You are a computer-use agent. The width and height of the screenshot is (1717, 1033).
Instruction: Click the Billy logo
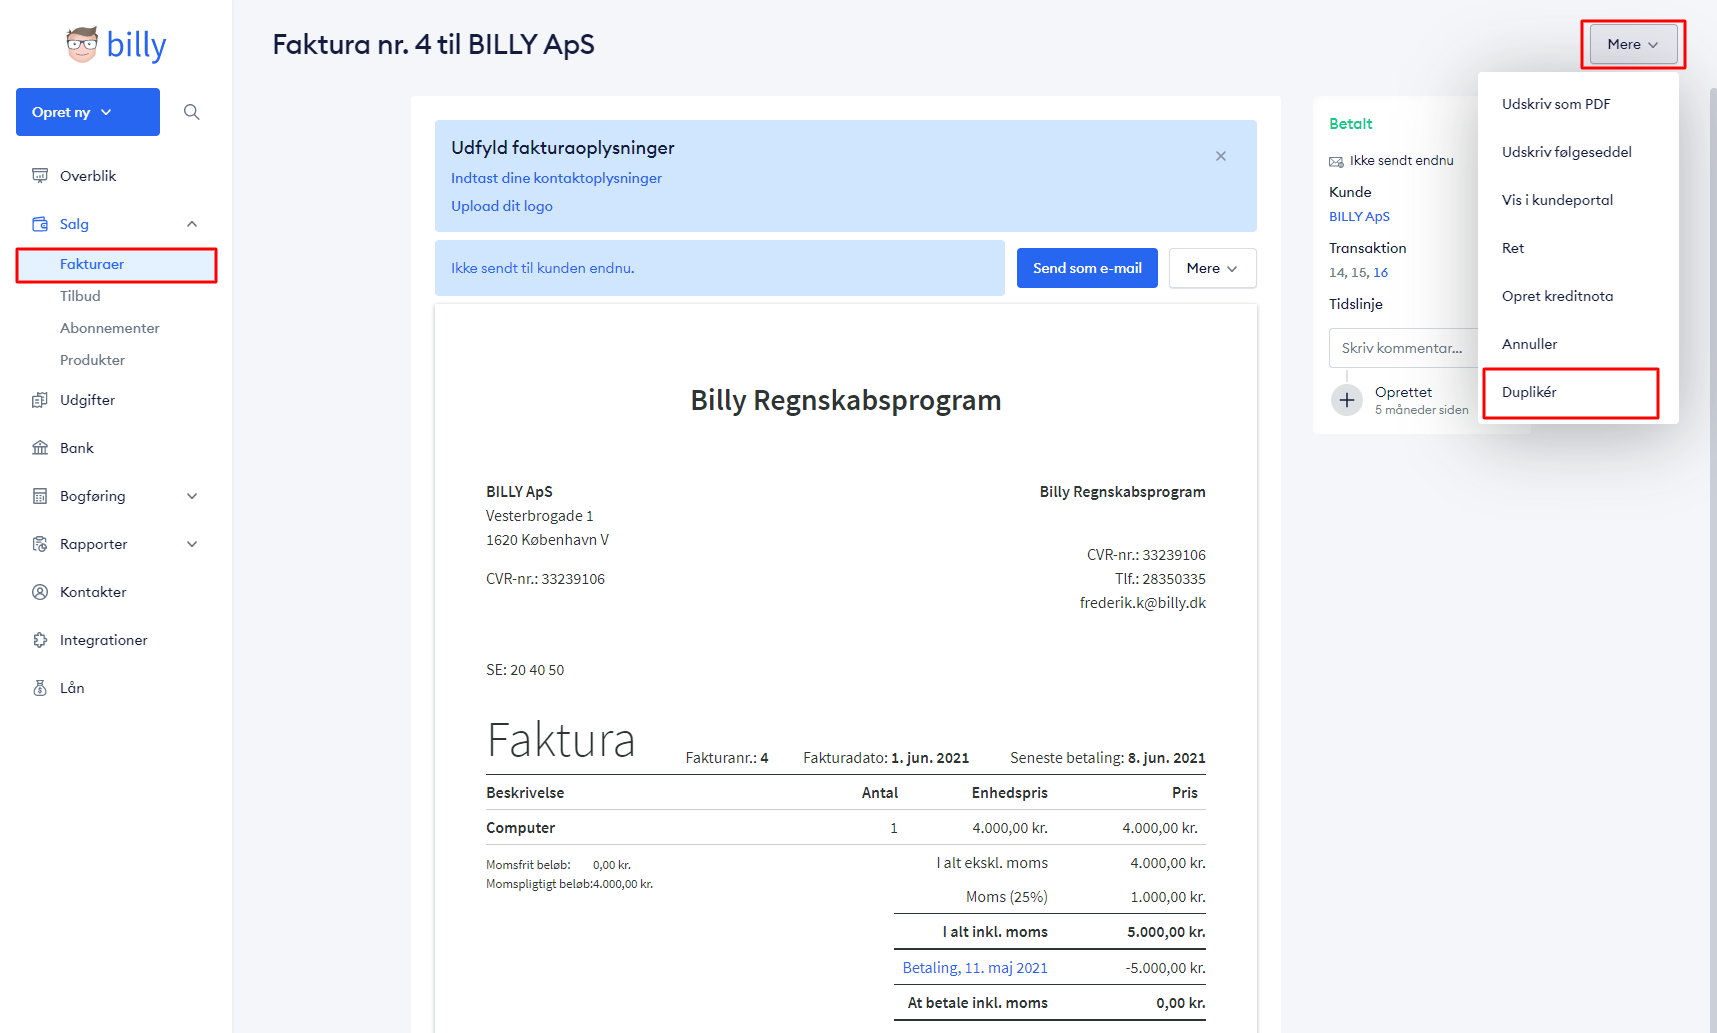(116, 45)
